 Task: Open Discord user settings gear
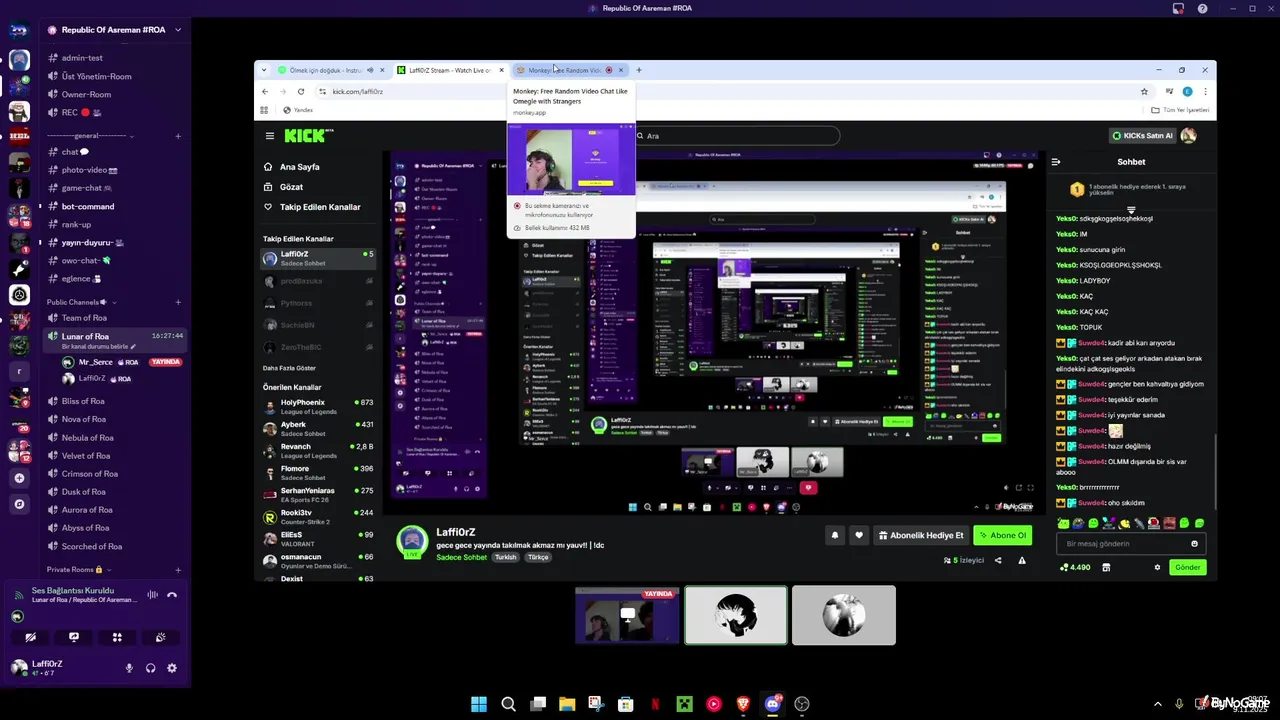tap(172, 668)
